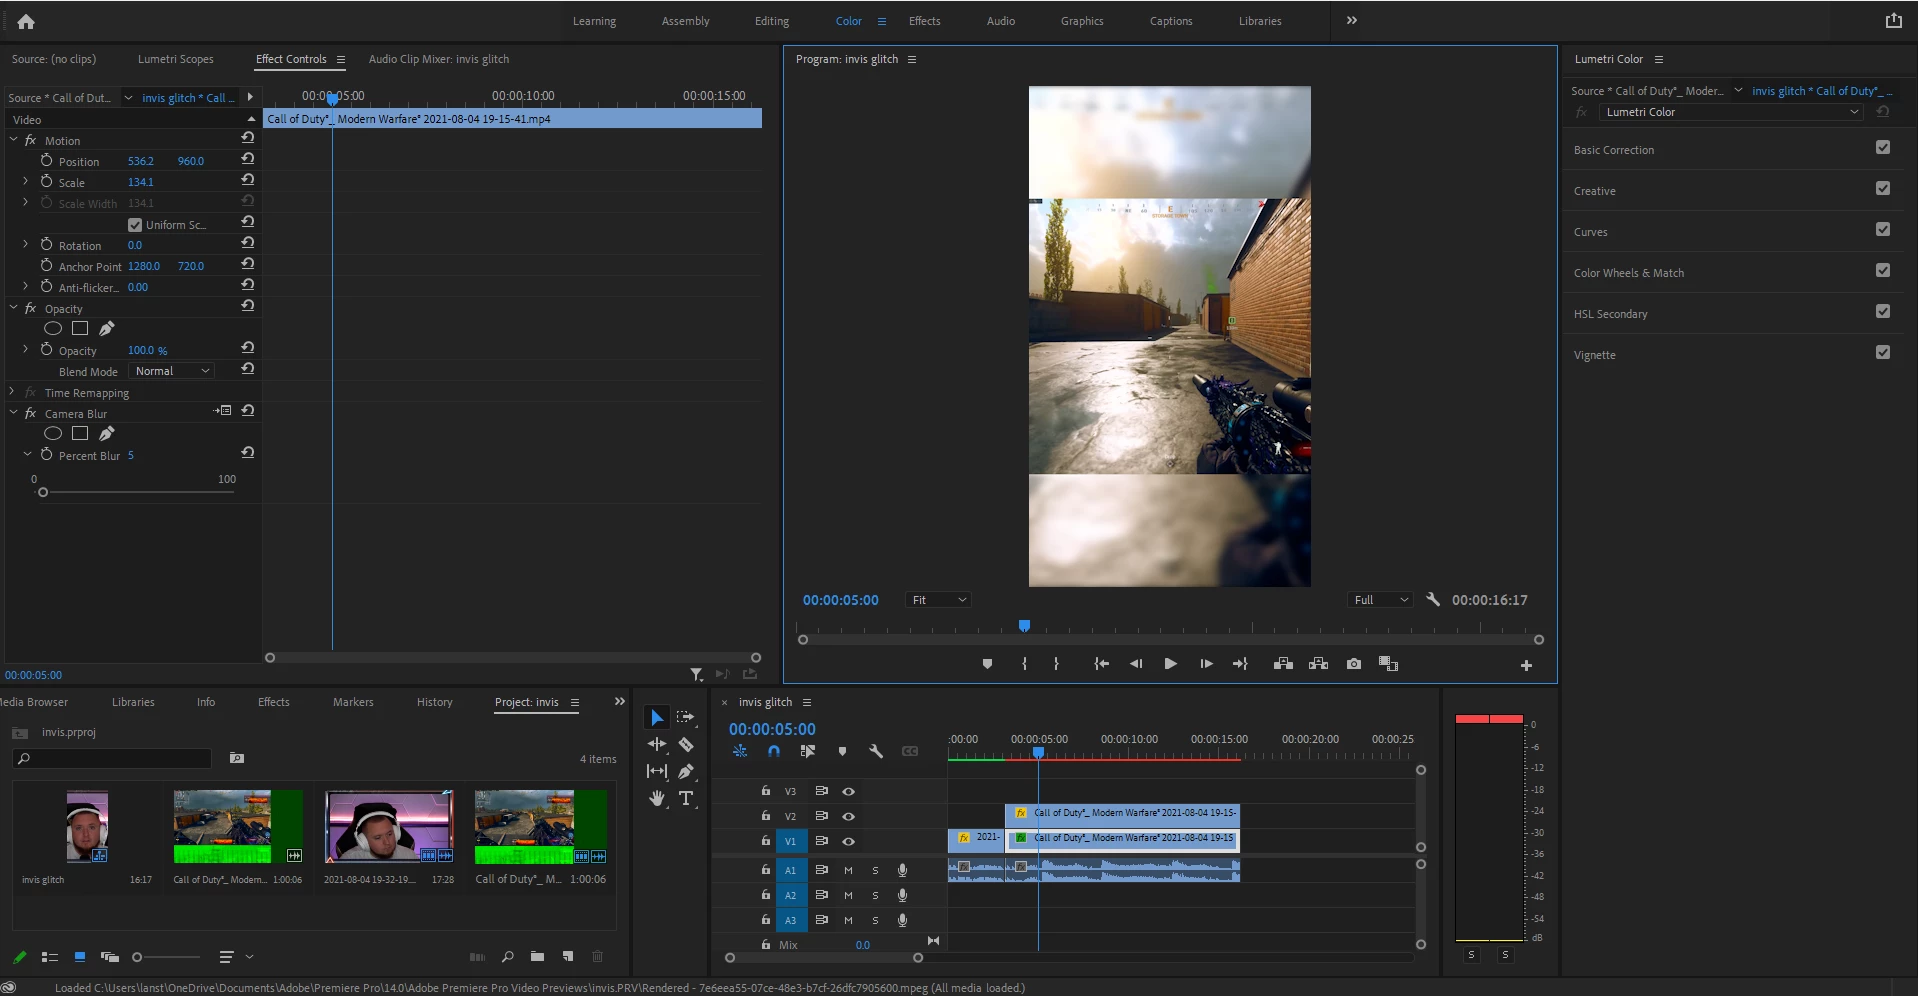The image size is (1918, 996).
Task: Mute audio track A1
Action: click(x=848, y=870)
